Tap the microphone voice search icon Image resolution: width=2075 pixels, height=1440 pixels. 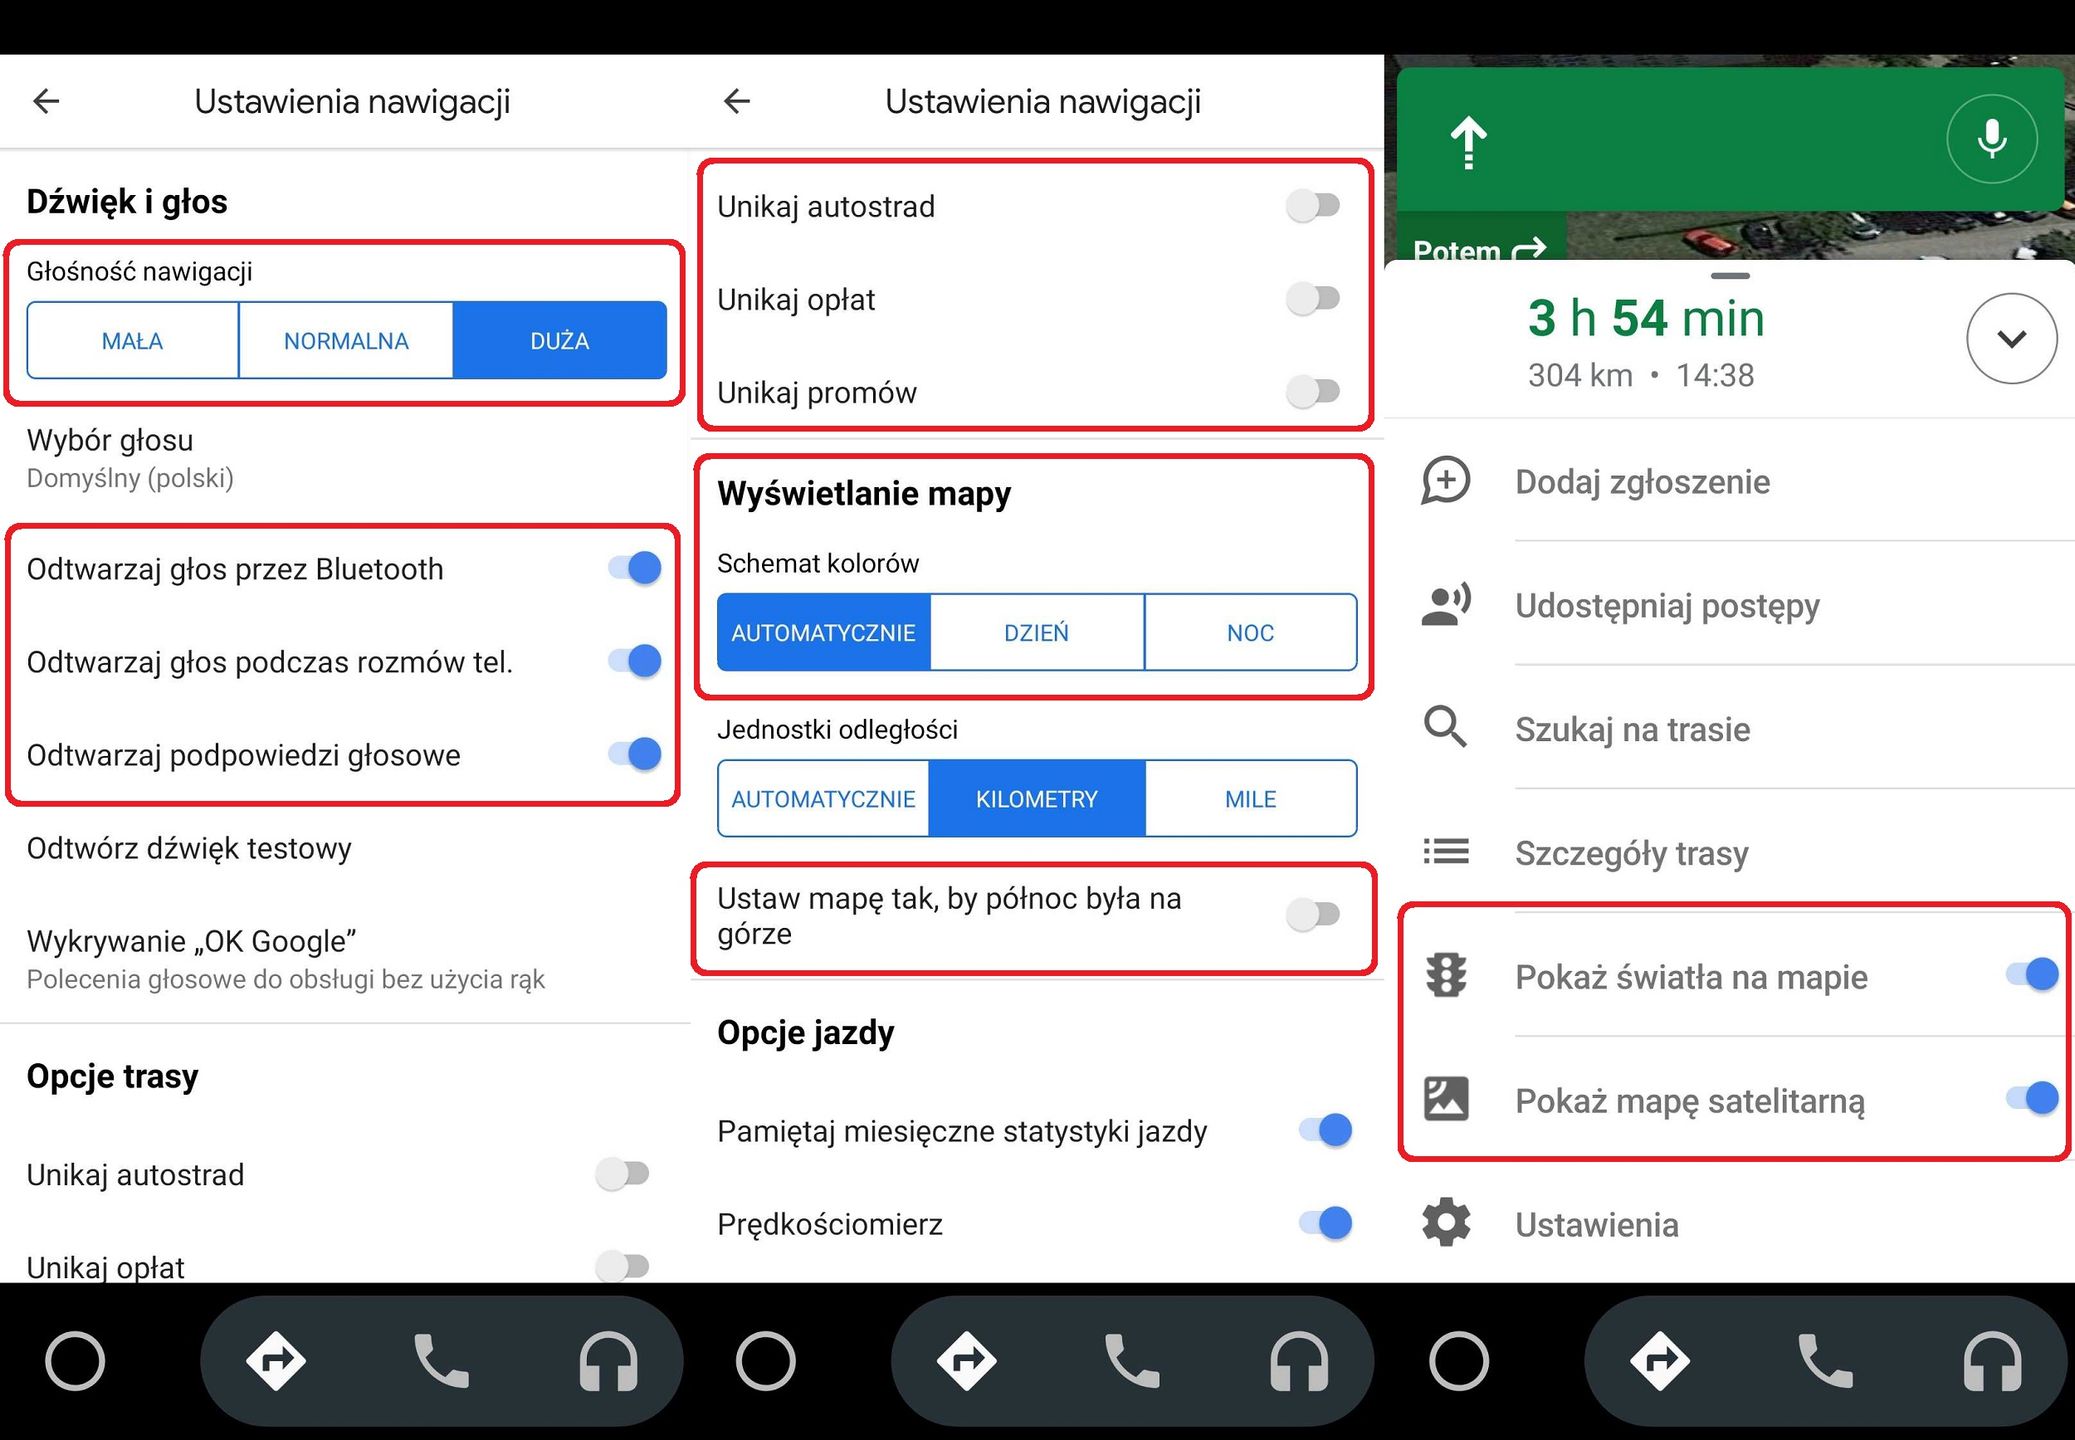coord(1991,139)
